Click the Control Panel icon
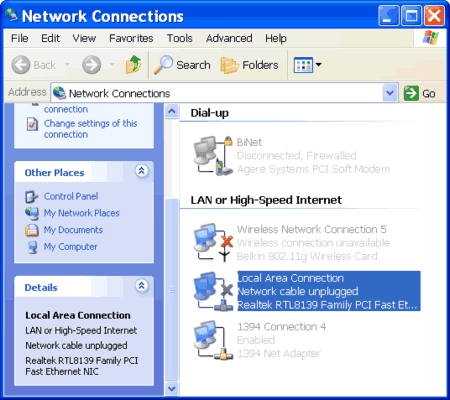 pyautogui.click(x=32, y=197)
